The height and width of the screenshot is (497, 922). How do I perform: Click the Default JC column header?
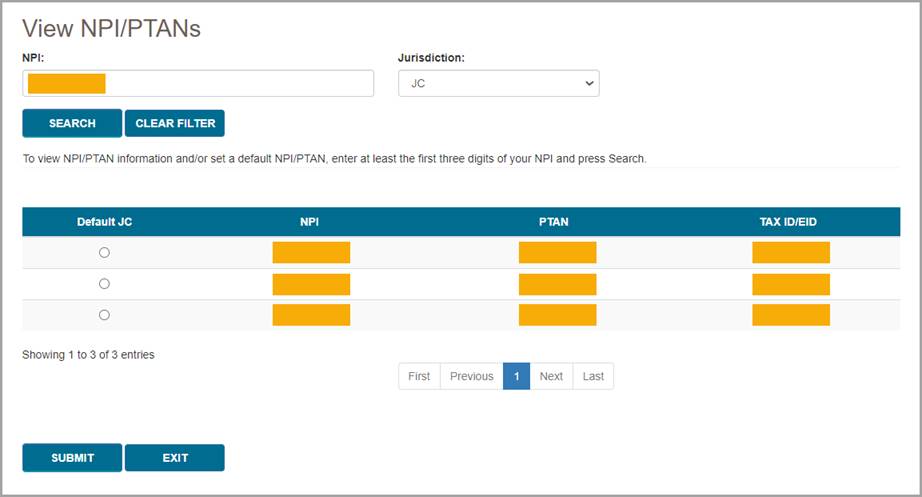[x=104, y=222]
